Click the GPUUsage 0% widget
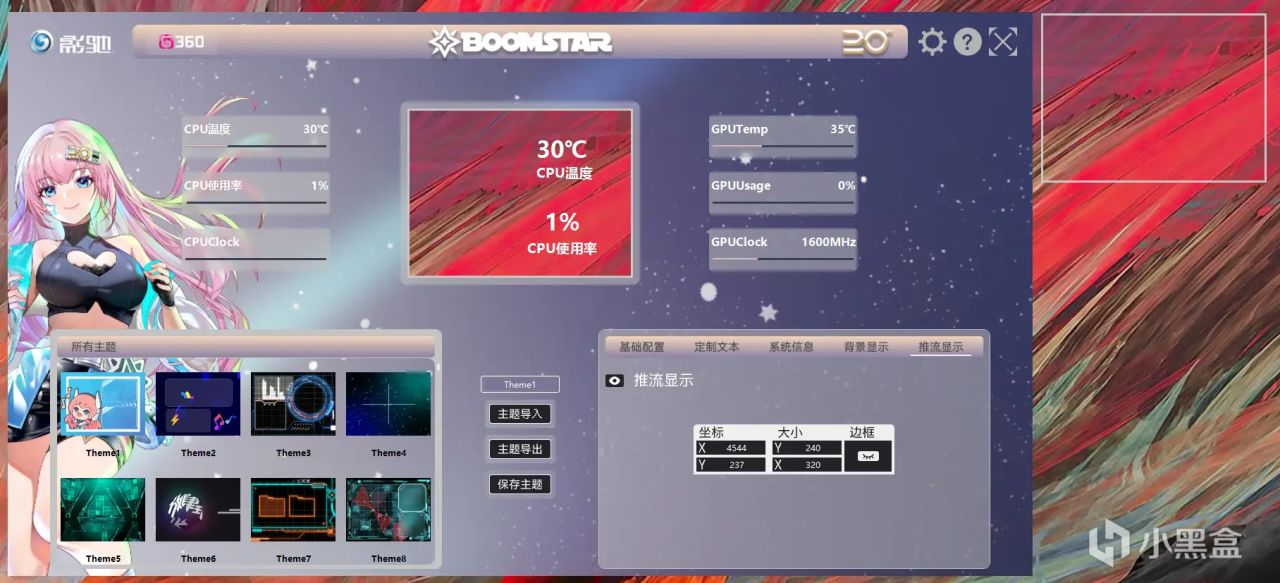Viewport: 1280px width, 583px height. coord(783,192)
